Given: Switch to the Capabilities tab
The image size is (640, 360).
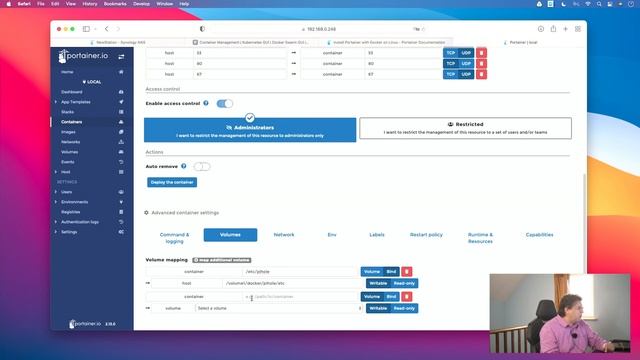Looking at the screenshot, I should pyautogui.click(x=540, y=235).
